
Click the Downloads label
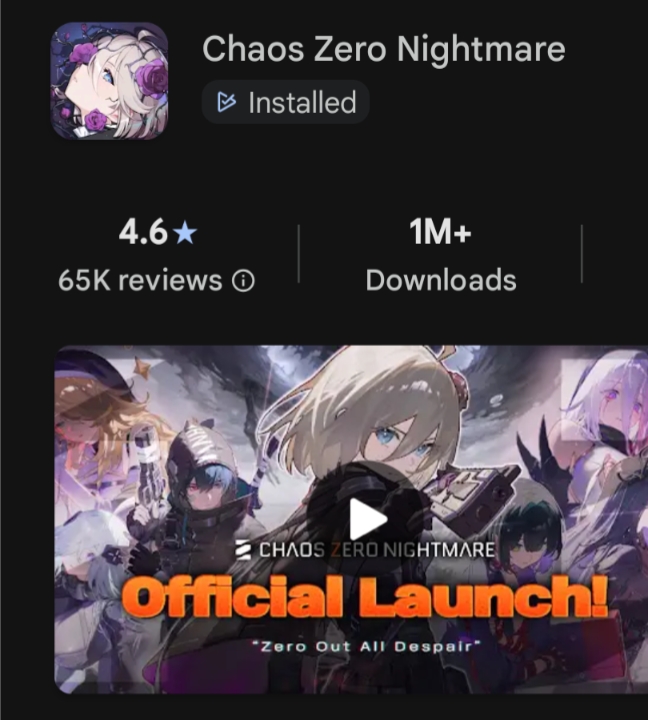click(x=441, y=280)
